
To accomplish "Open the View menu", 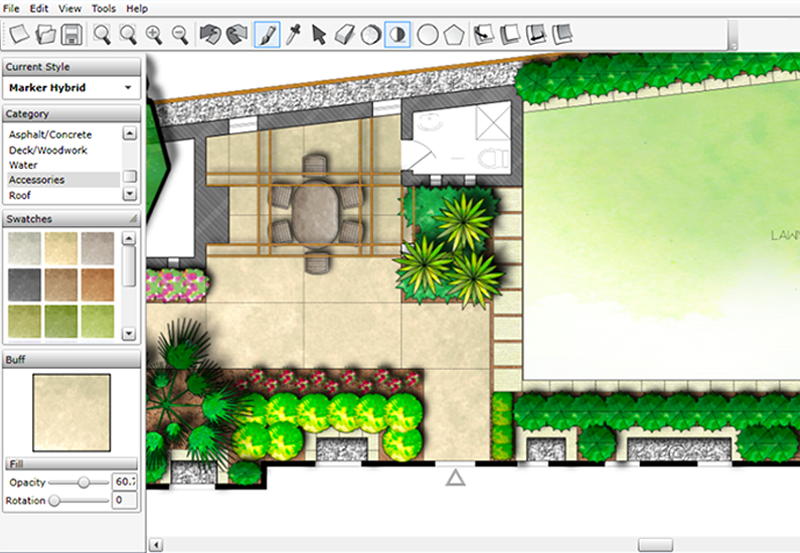I will [x=70, y=9].
